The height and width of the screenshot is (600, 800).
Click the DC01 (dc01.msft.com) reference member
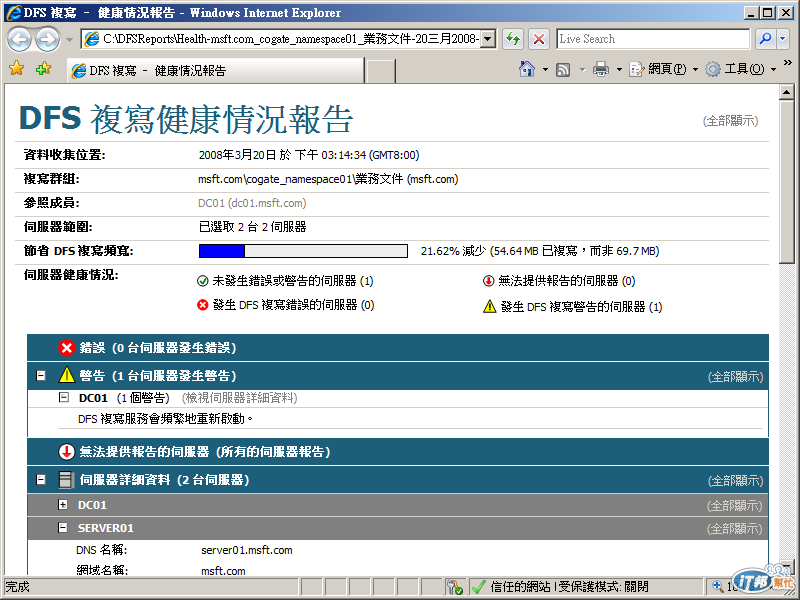coord(252,203)
